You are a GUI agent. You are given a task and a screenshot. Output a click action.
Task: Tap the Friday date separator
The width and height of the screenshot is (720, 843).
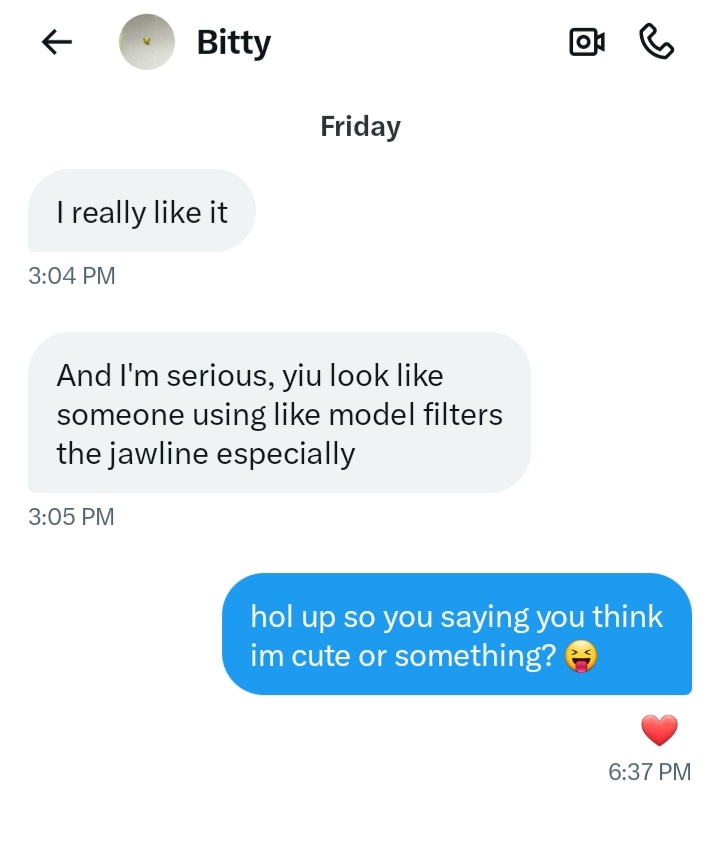point(360,127)
